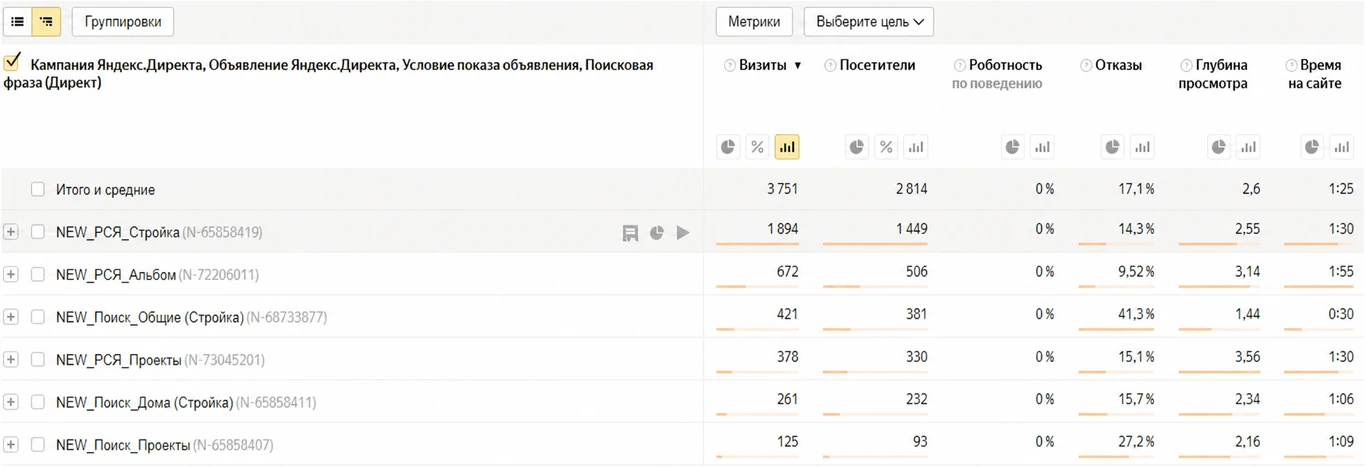Expand the NEW_РСЯ_Стройка row
The height and width of the screenshot is (467, 1365).
11,232
